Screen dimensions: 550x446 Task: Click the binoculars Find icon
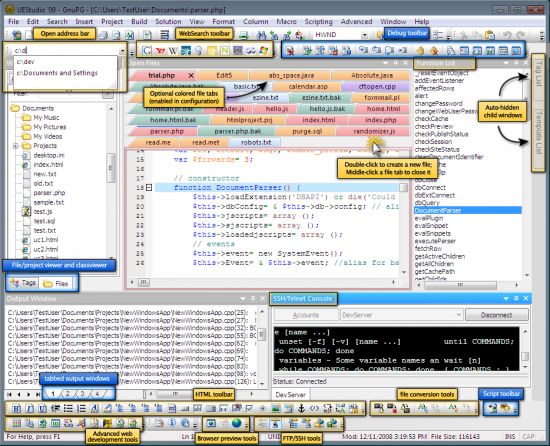[x=261, y=35]
